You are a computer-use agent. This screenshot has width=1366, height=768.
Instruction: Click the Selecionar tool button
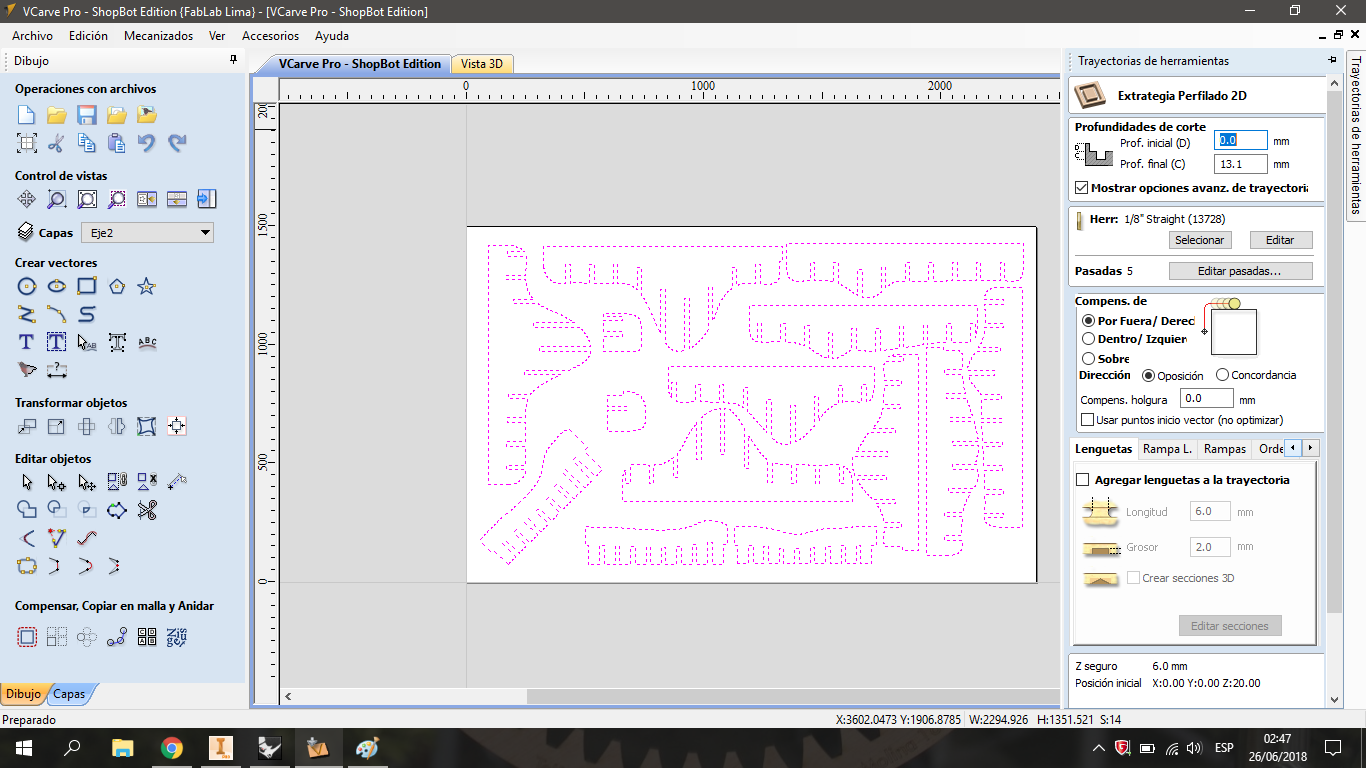(1199, 240)
